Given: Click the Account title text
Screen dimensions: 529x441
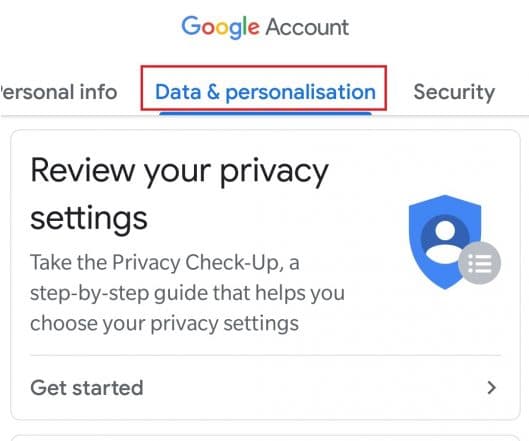Looking at the screenshot, I should tap(307, 27).
